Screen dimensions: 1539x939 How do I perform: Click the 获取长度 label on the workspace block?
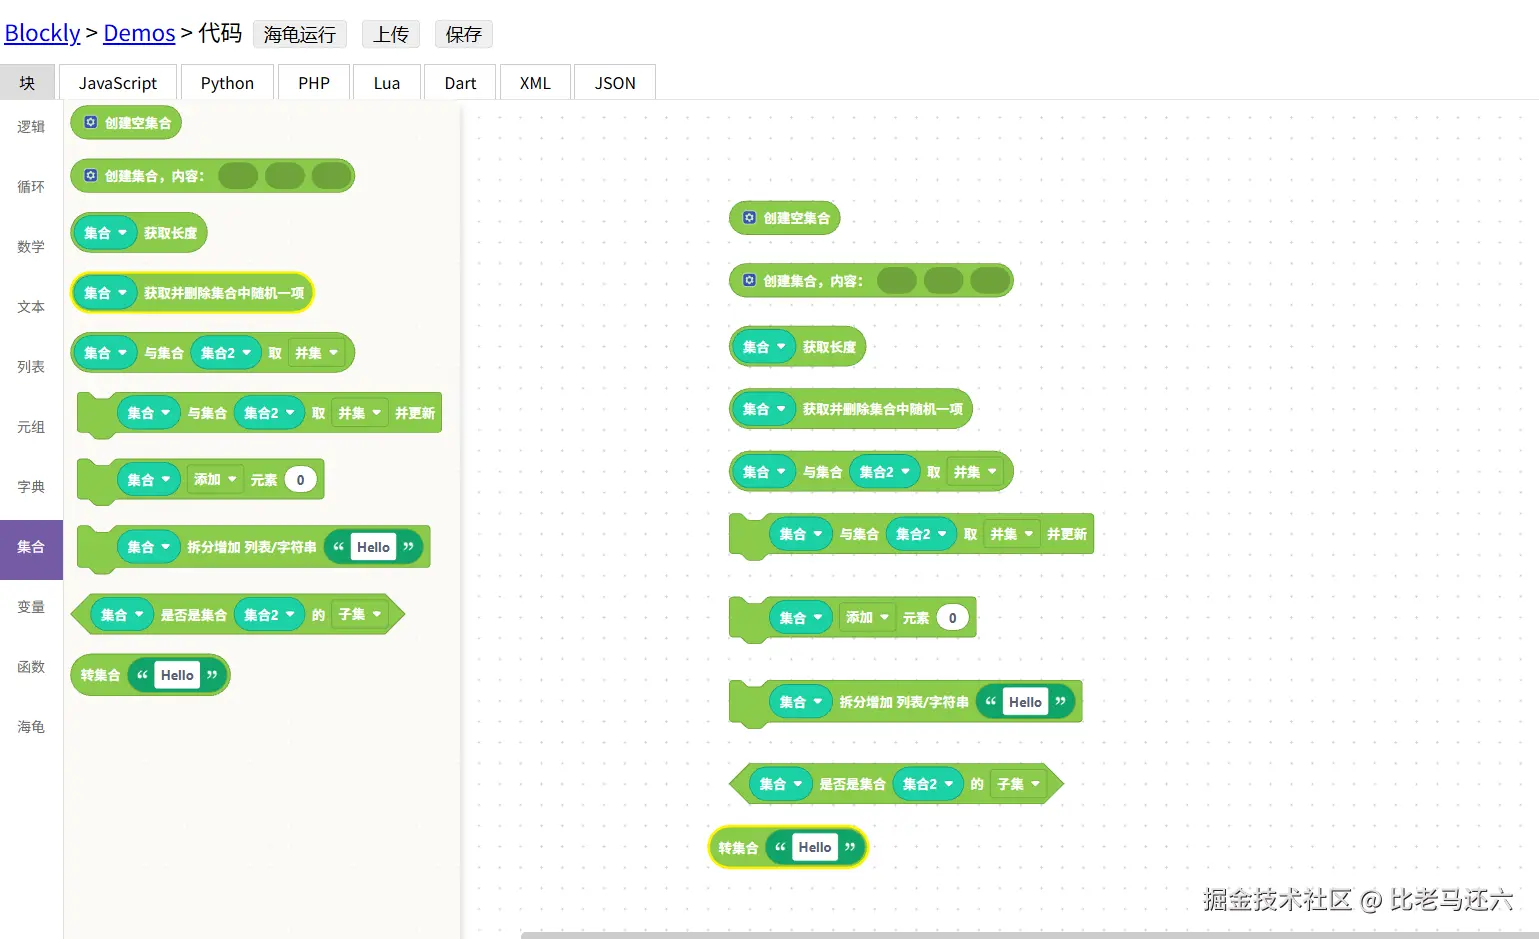coord(829,347)
